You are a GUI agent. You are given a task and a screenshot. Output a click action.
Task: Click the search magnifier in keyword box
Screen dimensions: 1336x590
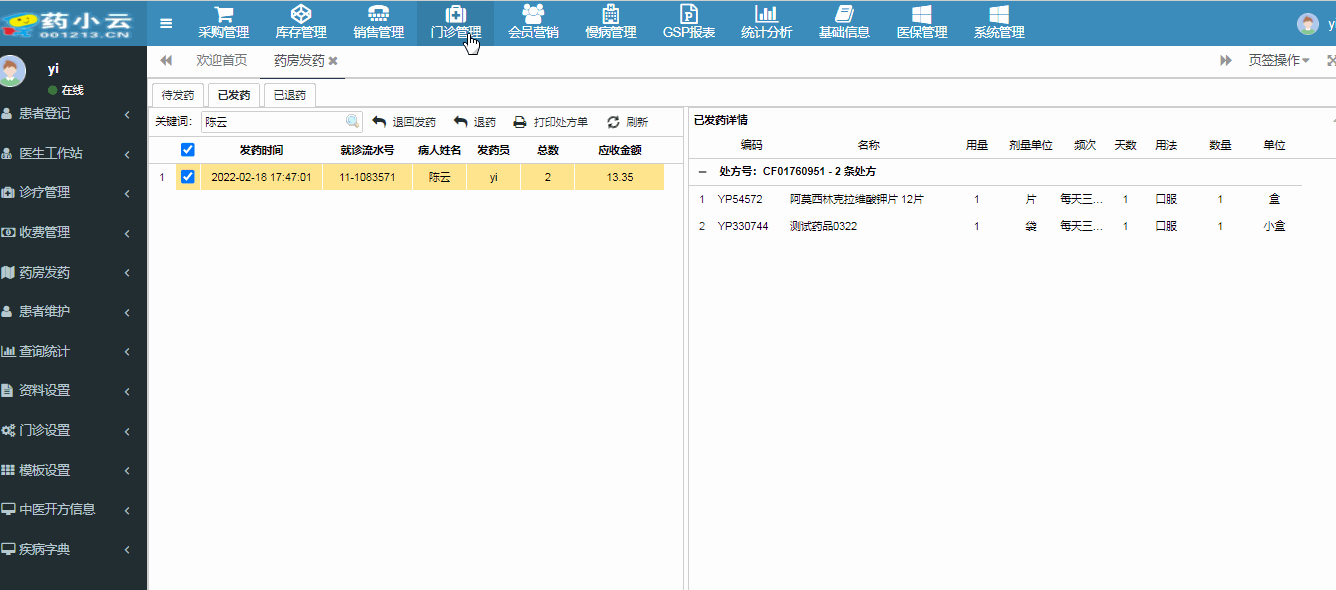(x=353, y=122)
